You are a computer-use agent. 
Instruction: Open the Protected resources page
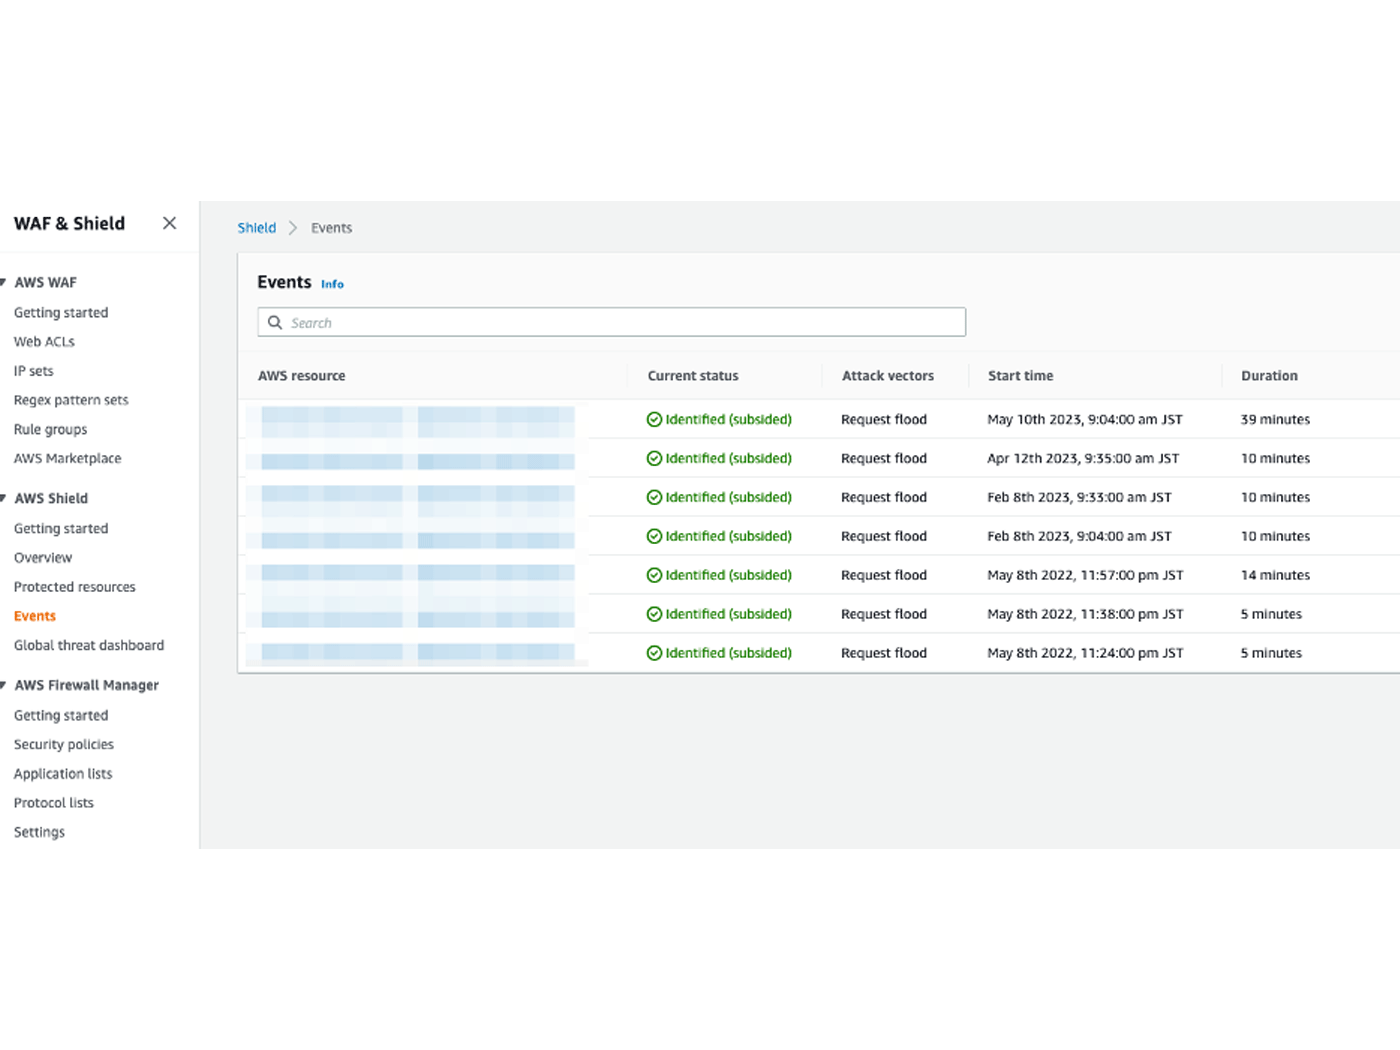click(x=74, y=587)
